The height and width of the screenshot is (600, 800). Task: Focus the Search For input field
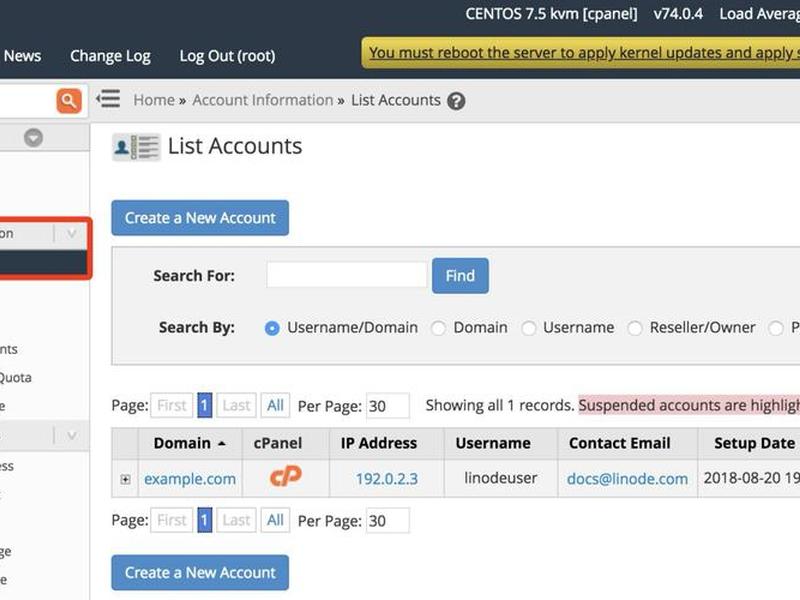[347, 275]
